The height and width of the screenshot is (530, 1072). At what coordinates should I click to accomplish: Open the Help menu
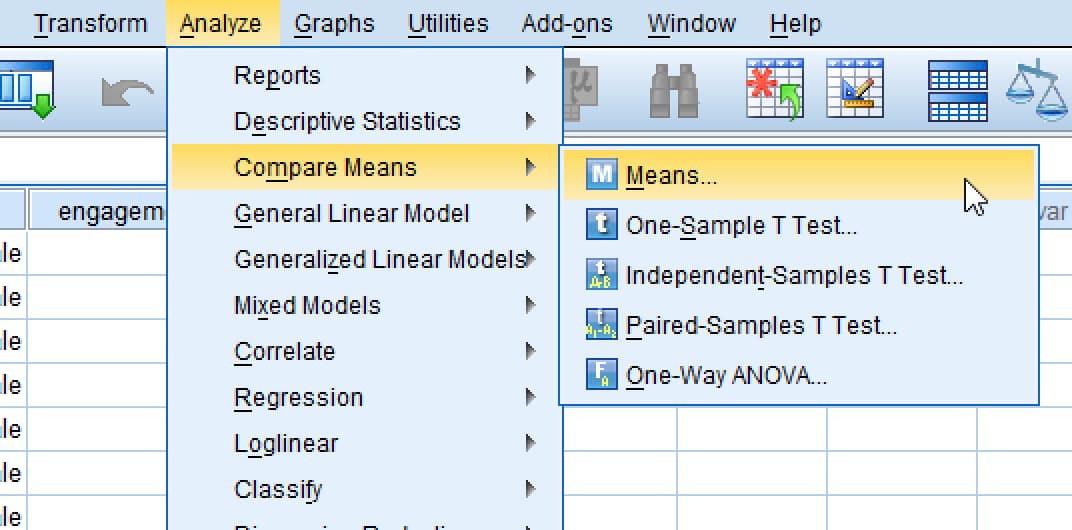795,24
